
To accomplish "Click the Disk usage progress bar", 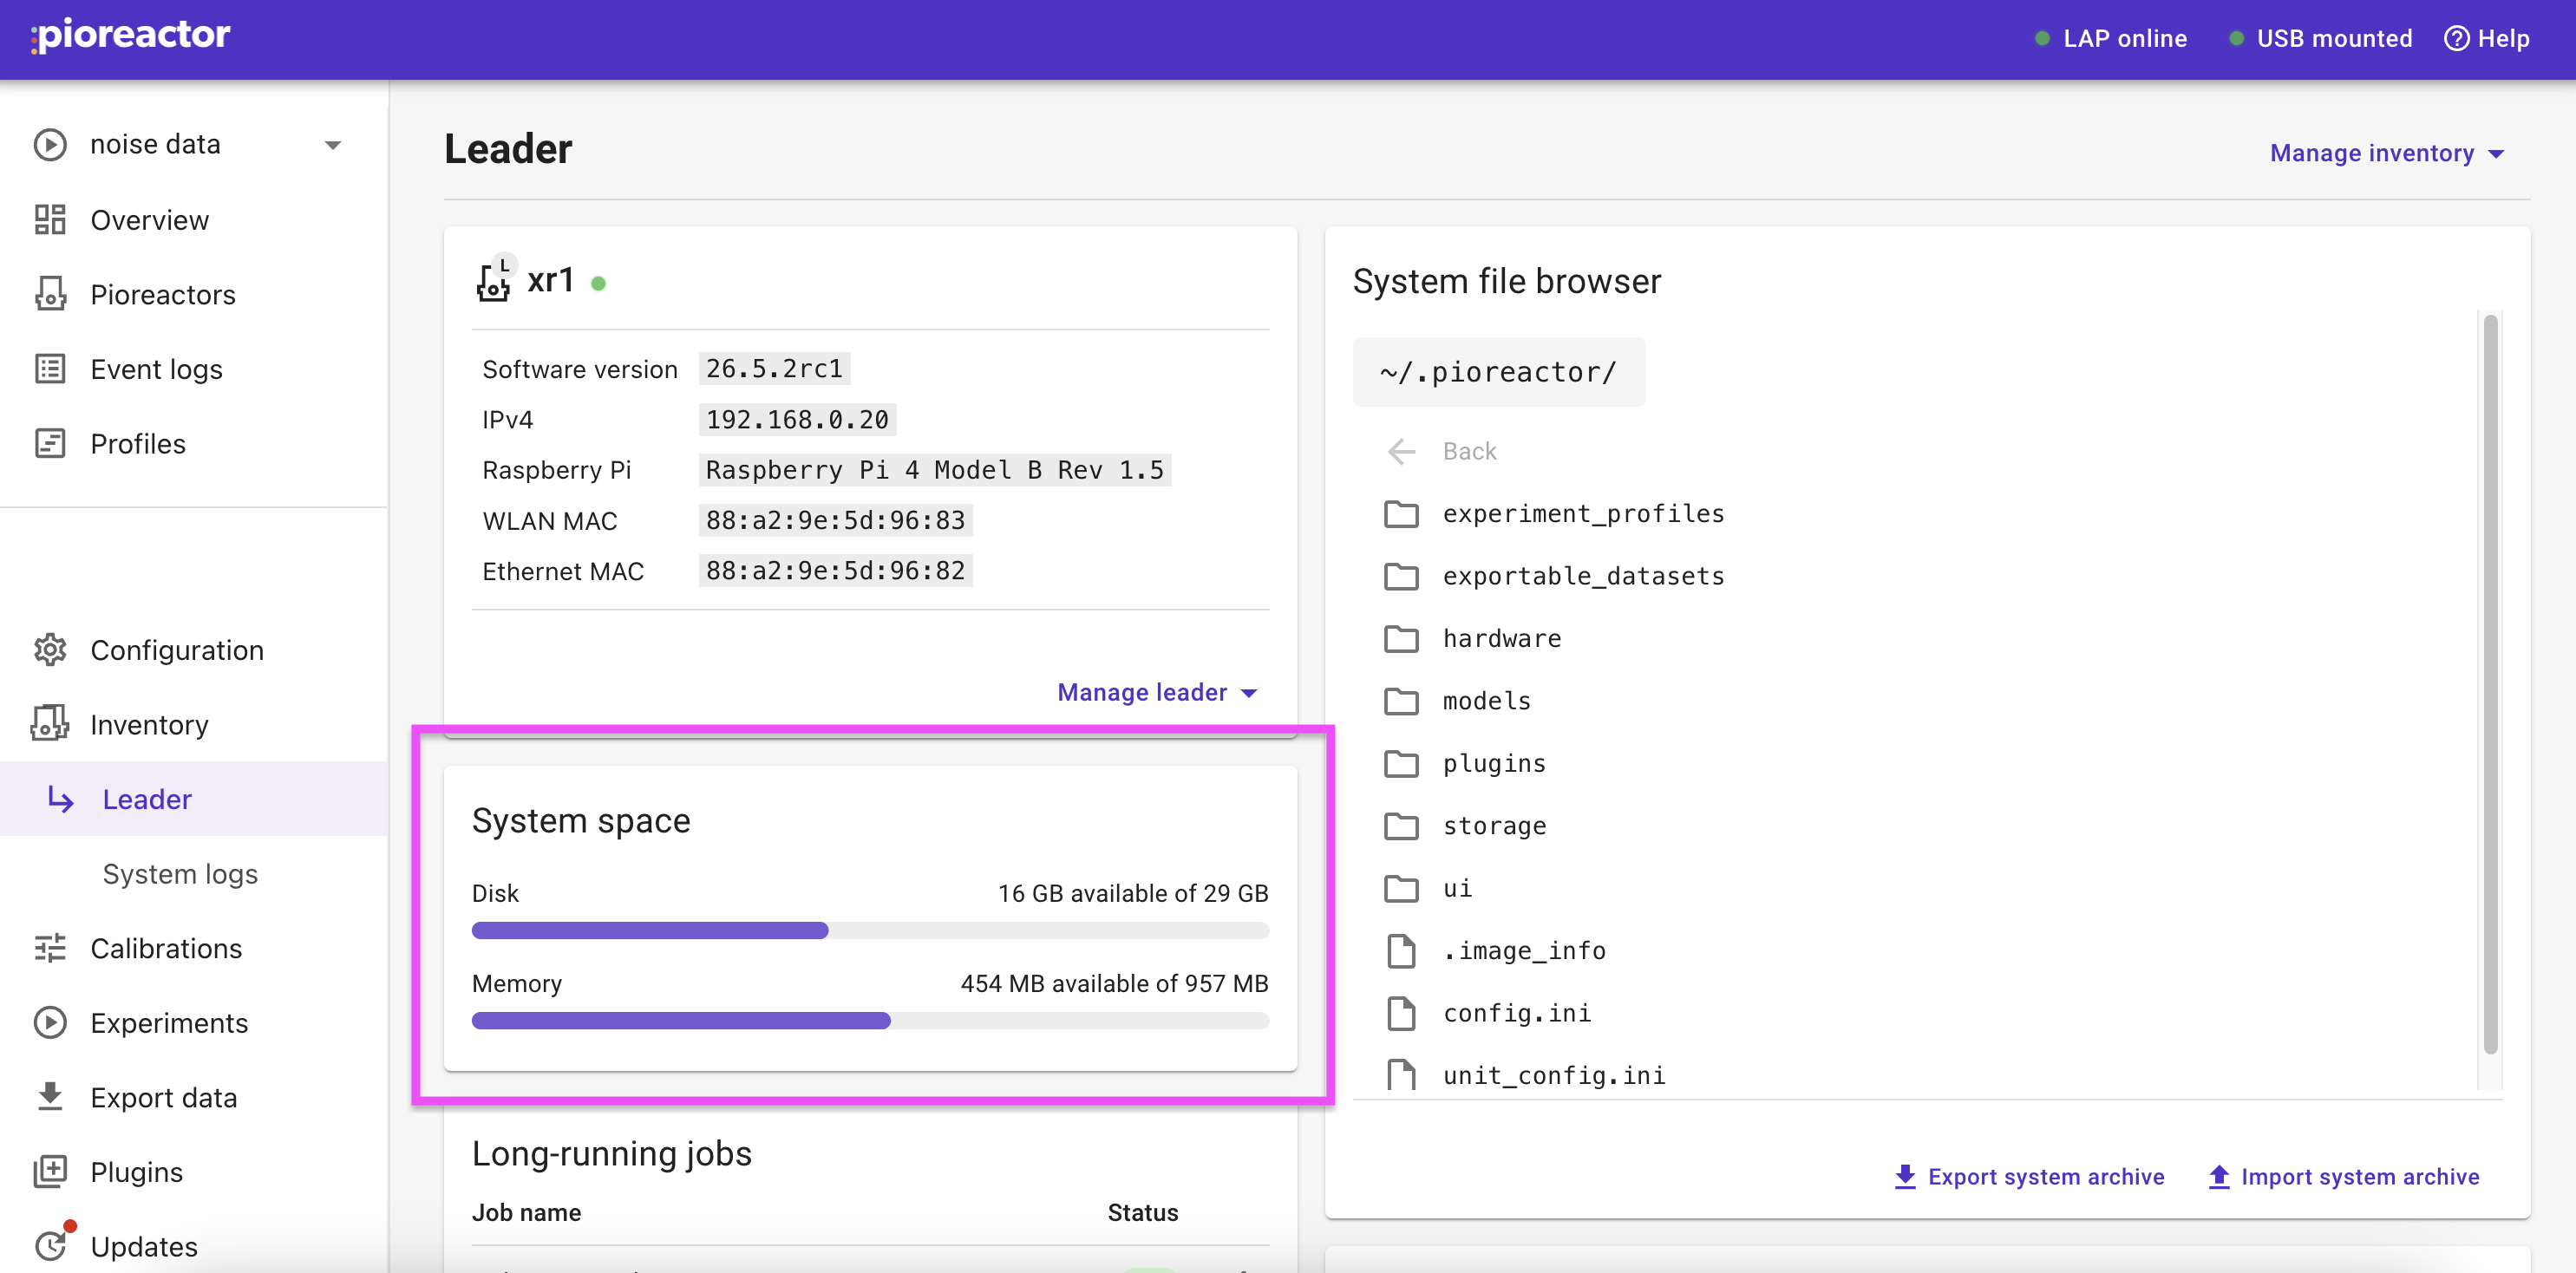I will pyautogui.click(x=870, y=931).
